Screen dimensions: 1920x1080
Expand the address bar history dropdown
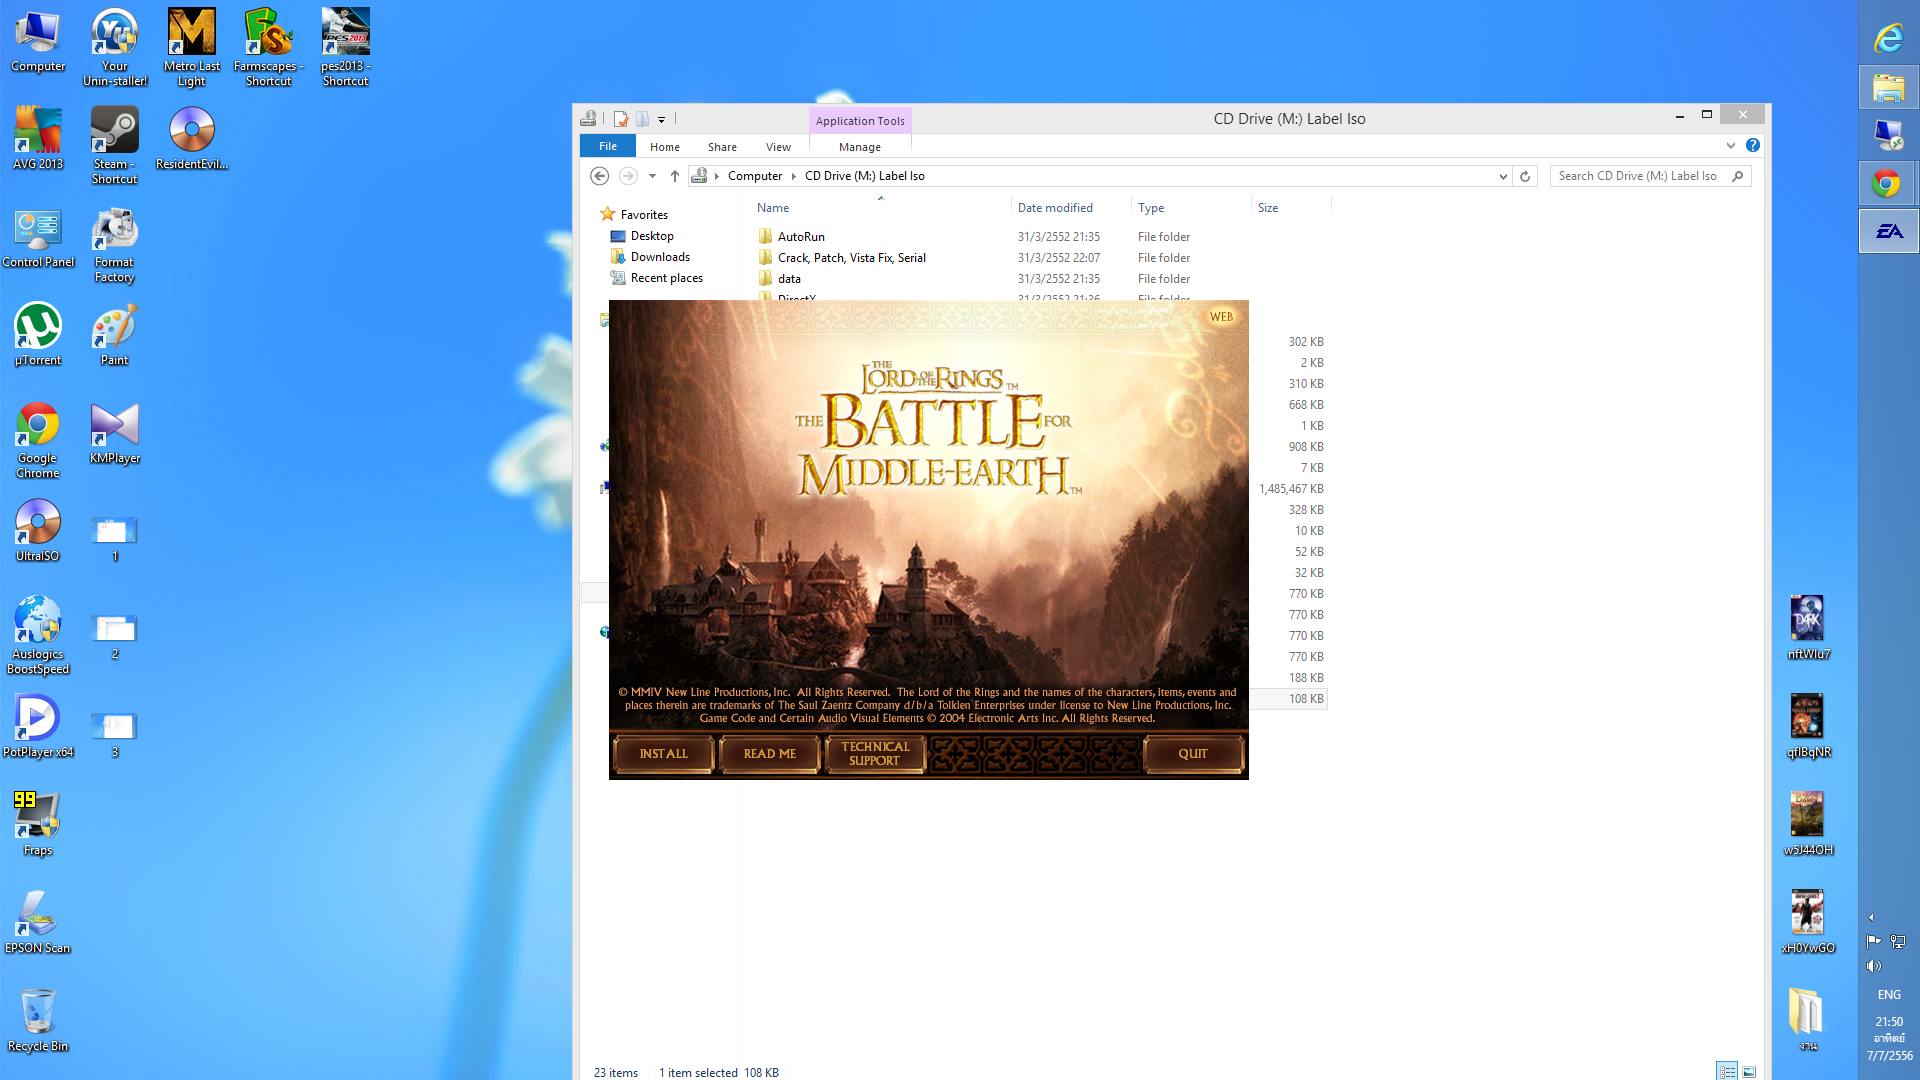click(x=1503, y=176)
